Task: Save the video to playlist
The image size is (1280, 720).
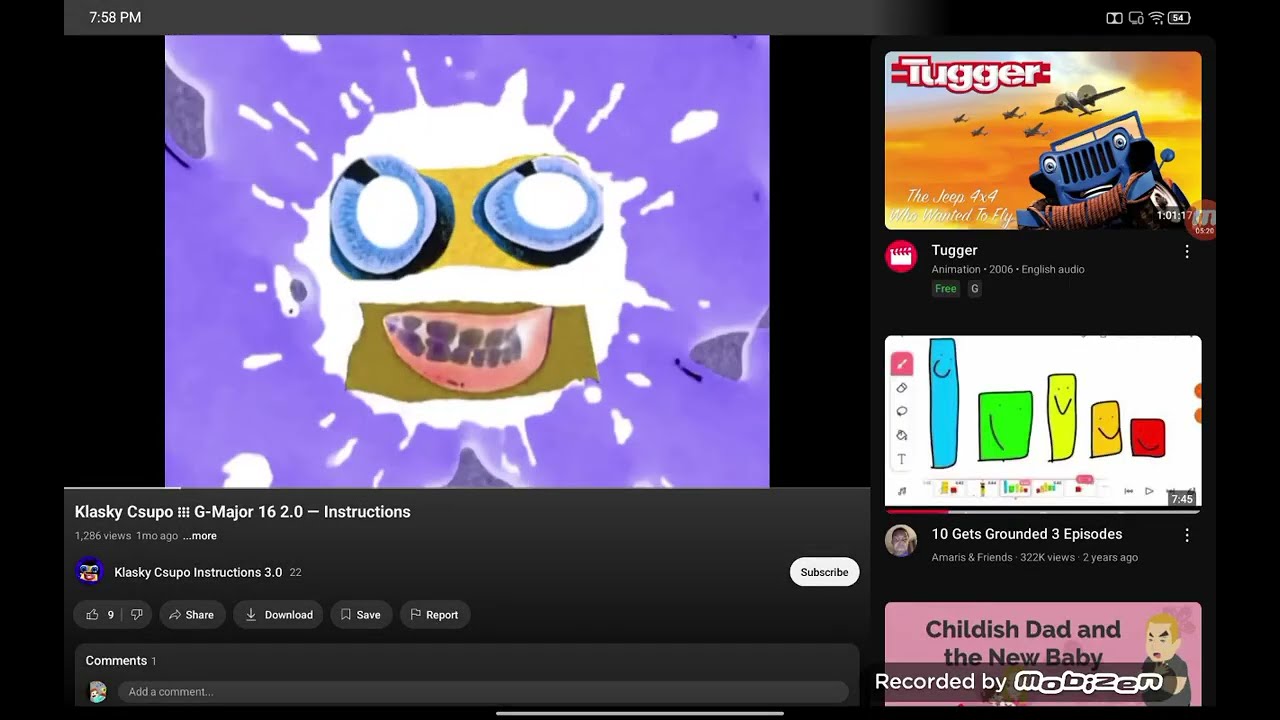Action: (360, 615)
